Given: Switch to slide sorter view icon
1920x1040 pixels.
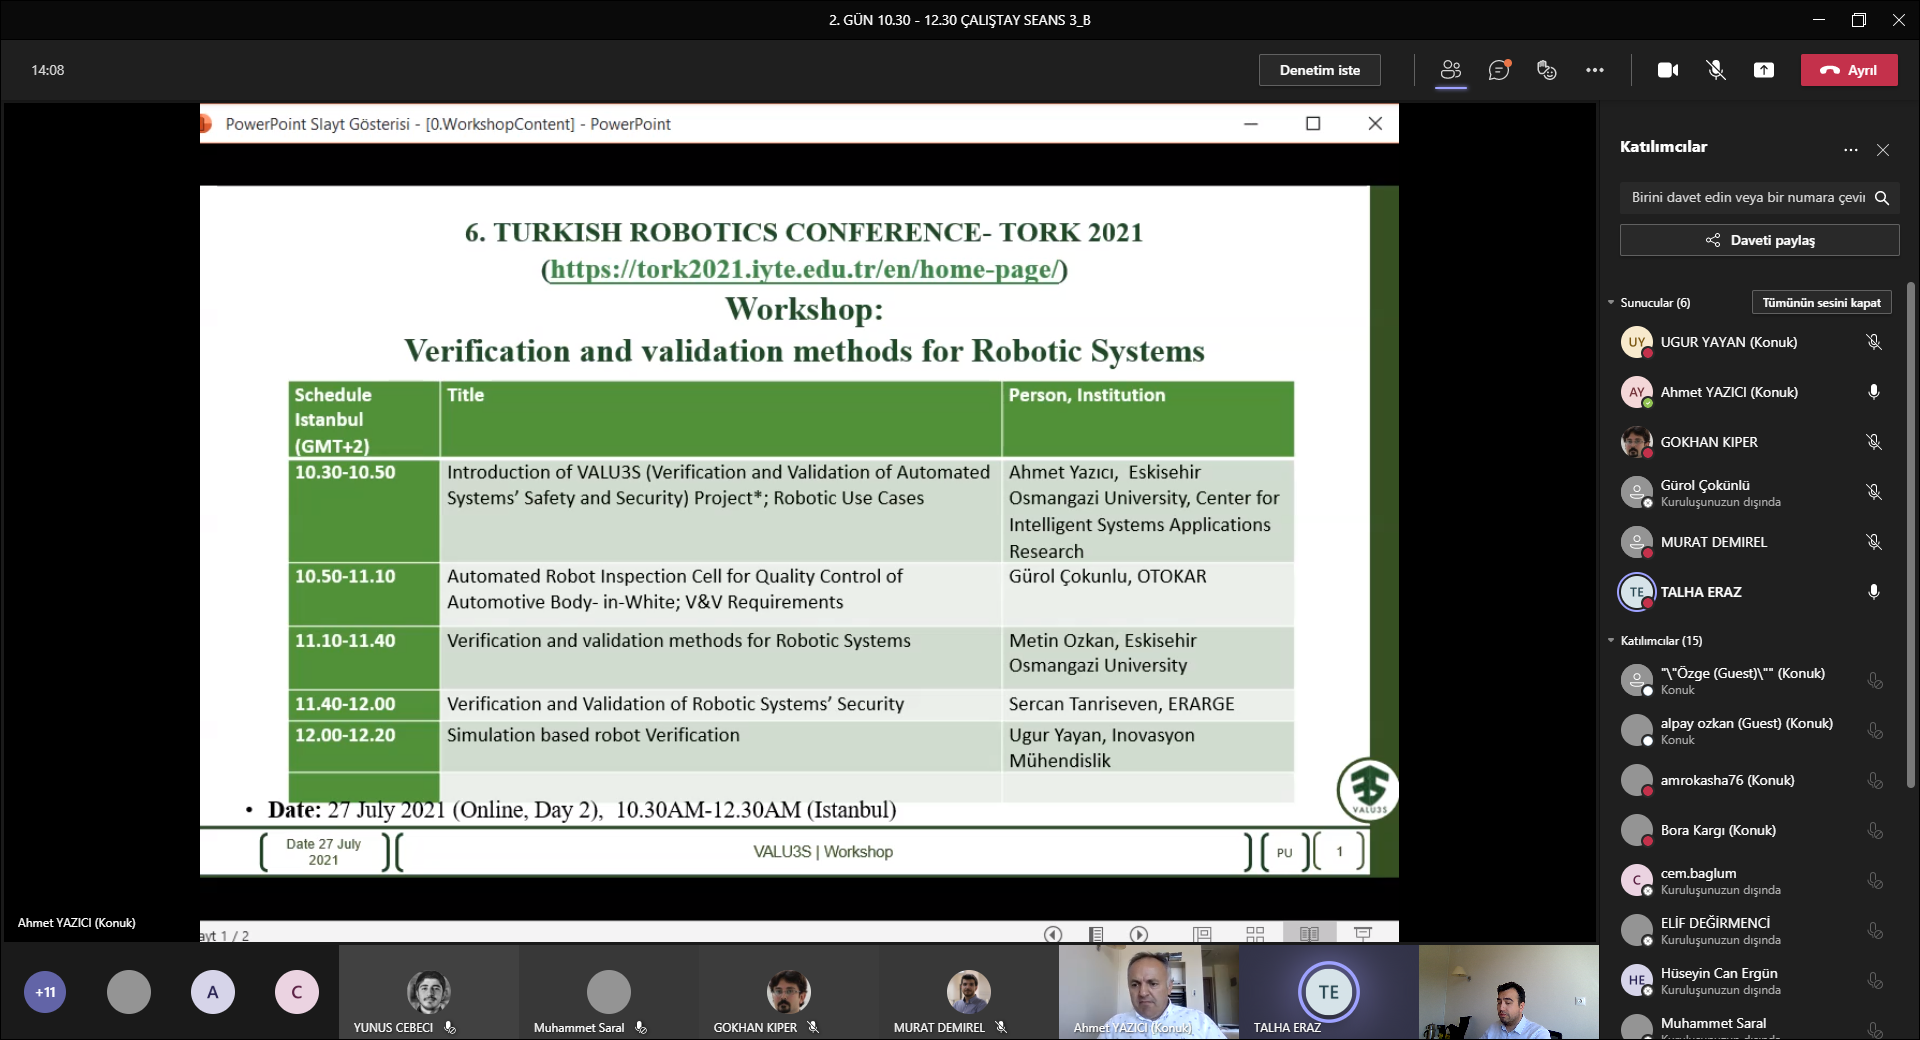Looking at the screenshot, I should click(1255, 934).
